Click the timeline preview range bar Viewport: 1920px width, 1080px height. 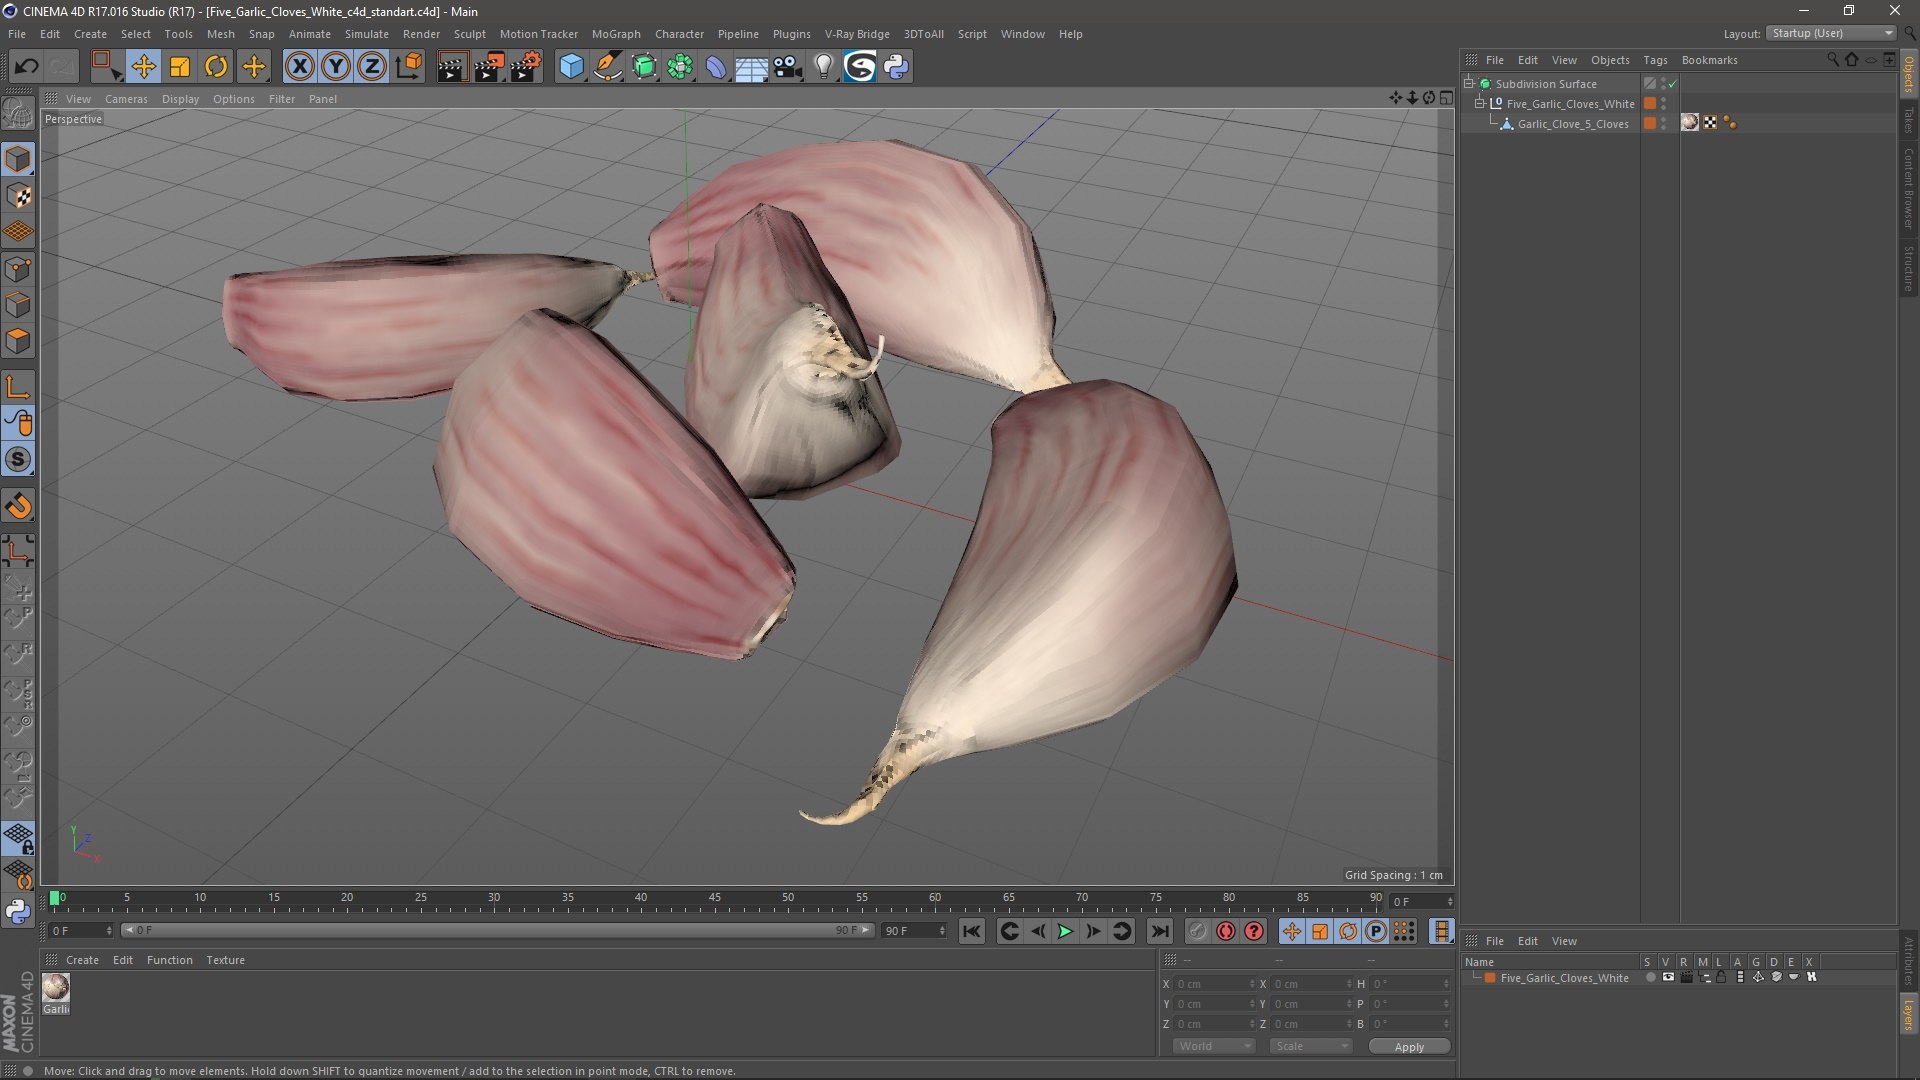coord(498,930)
